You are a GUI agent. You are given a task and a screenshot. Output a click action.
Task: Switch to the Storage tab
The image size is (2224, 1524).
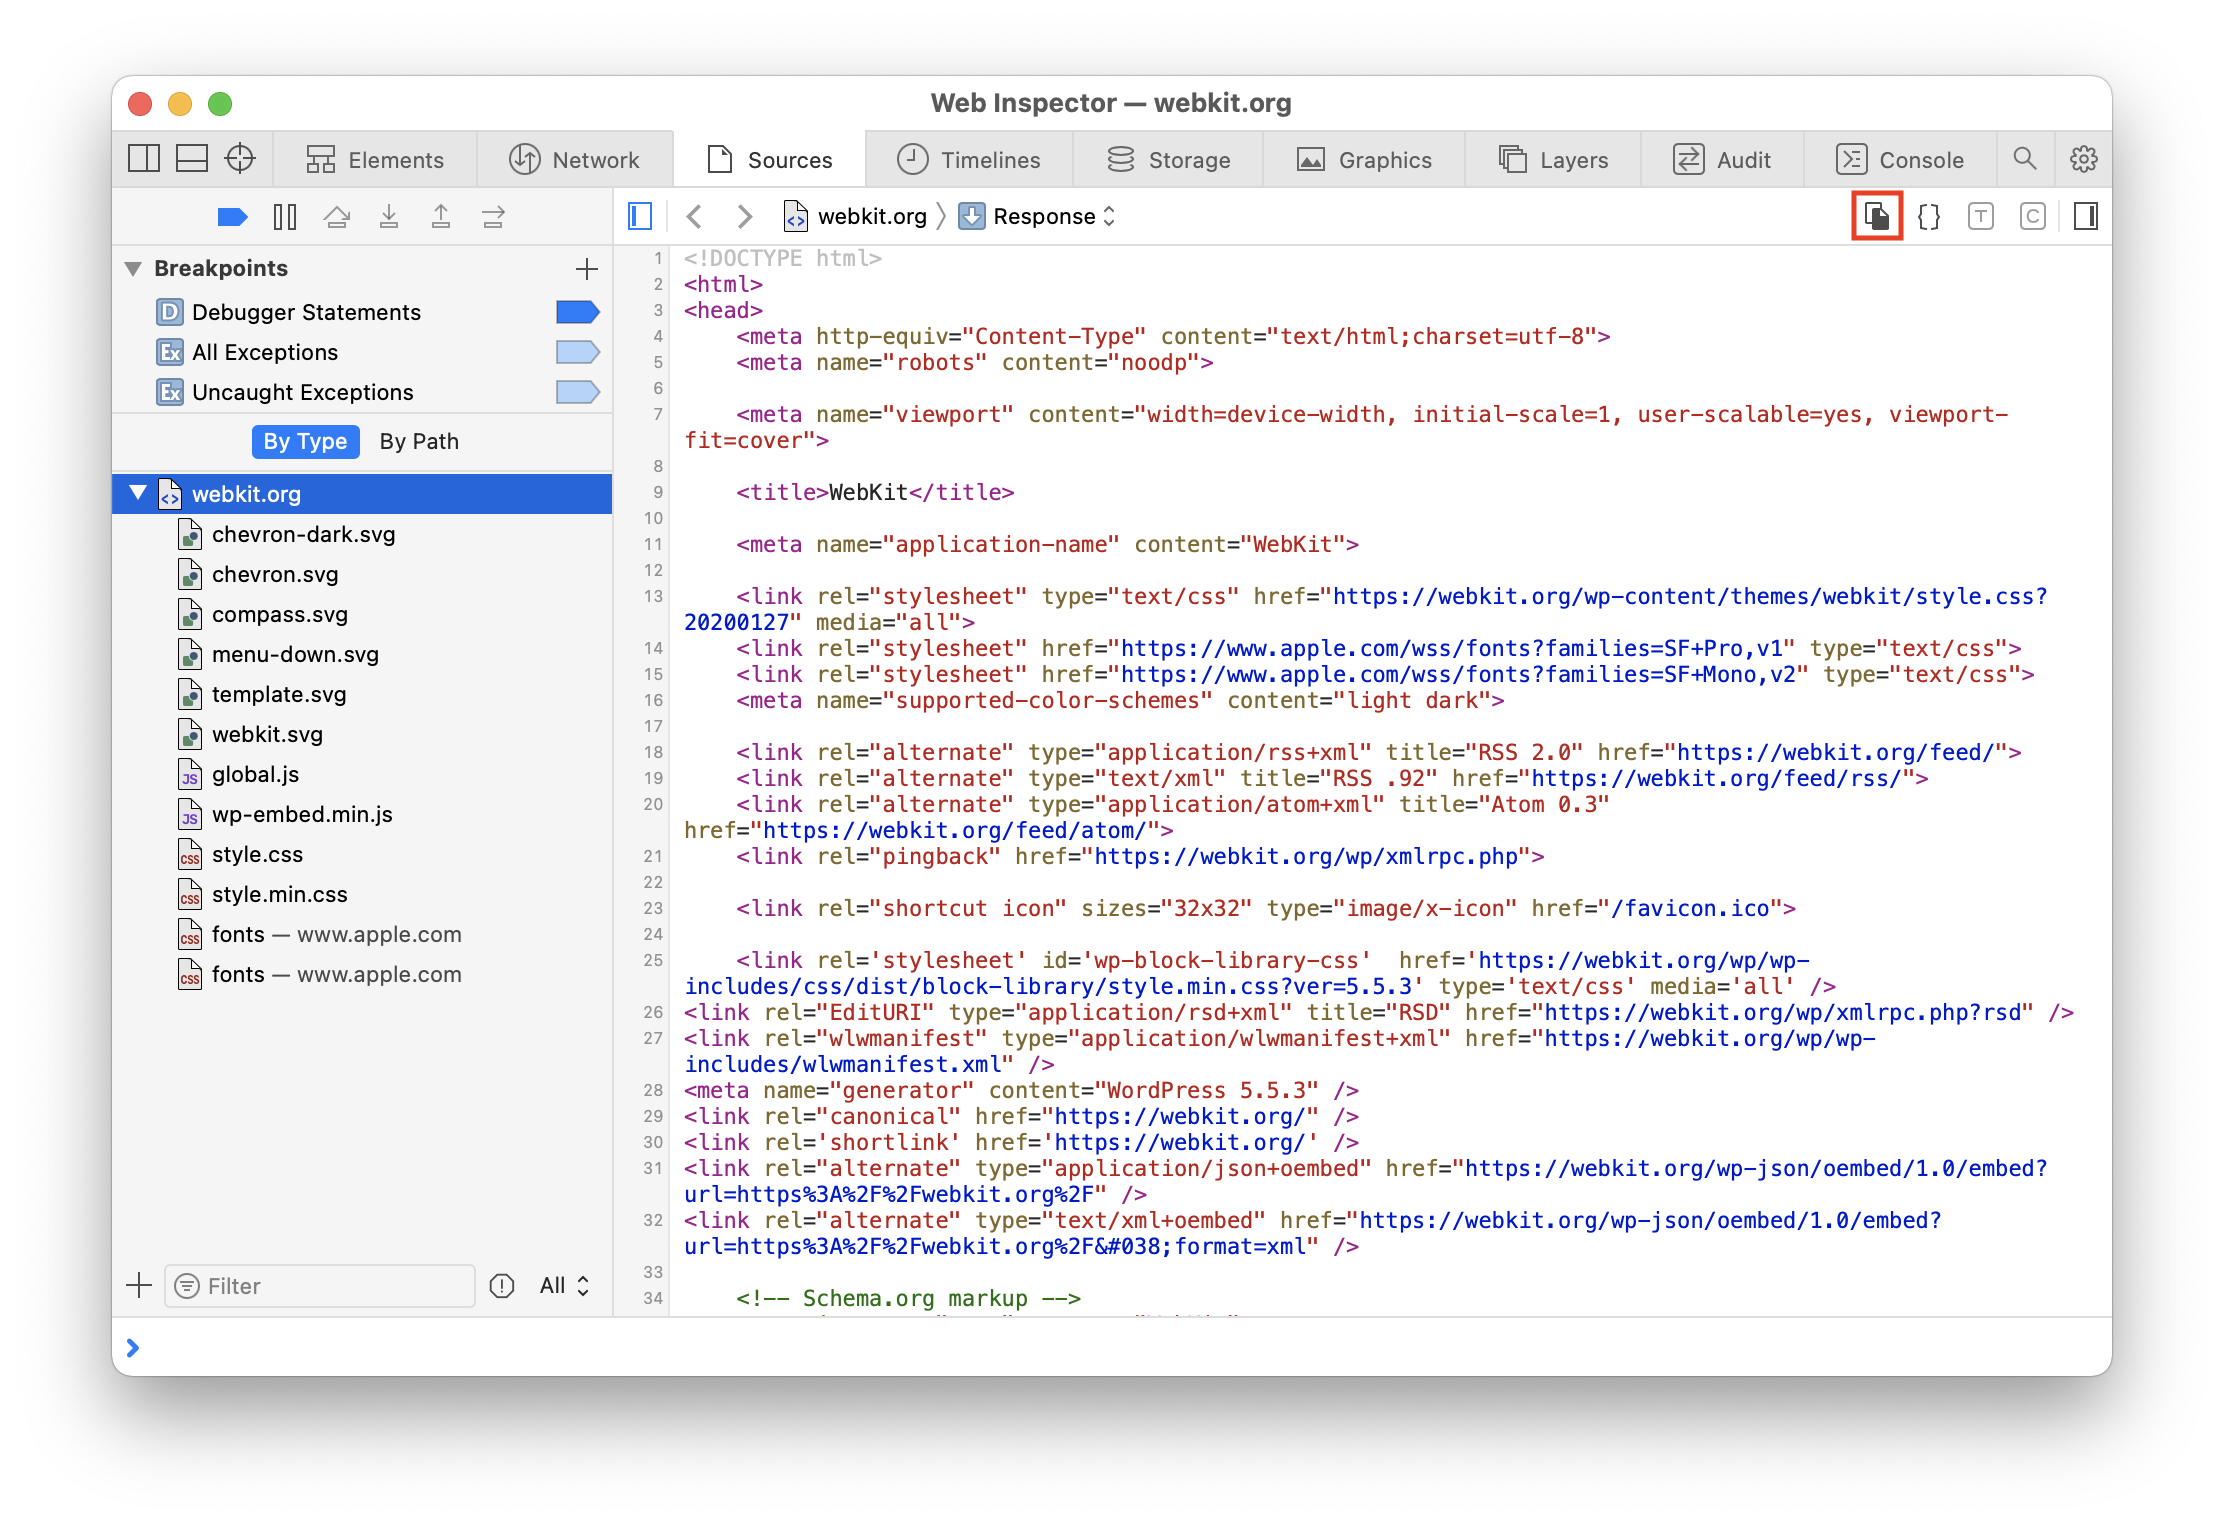pos(1168,159)
